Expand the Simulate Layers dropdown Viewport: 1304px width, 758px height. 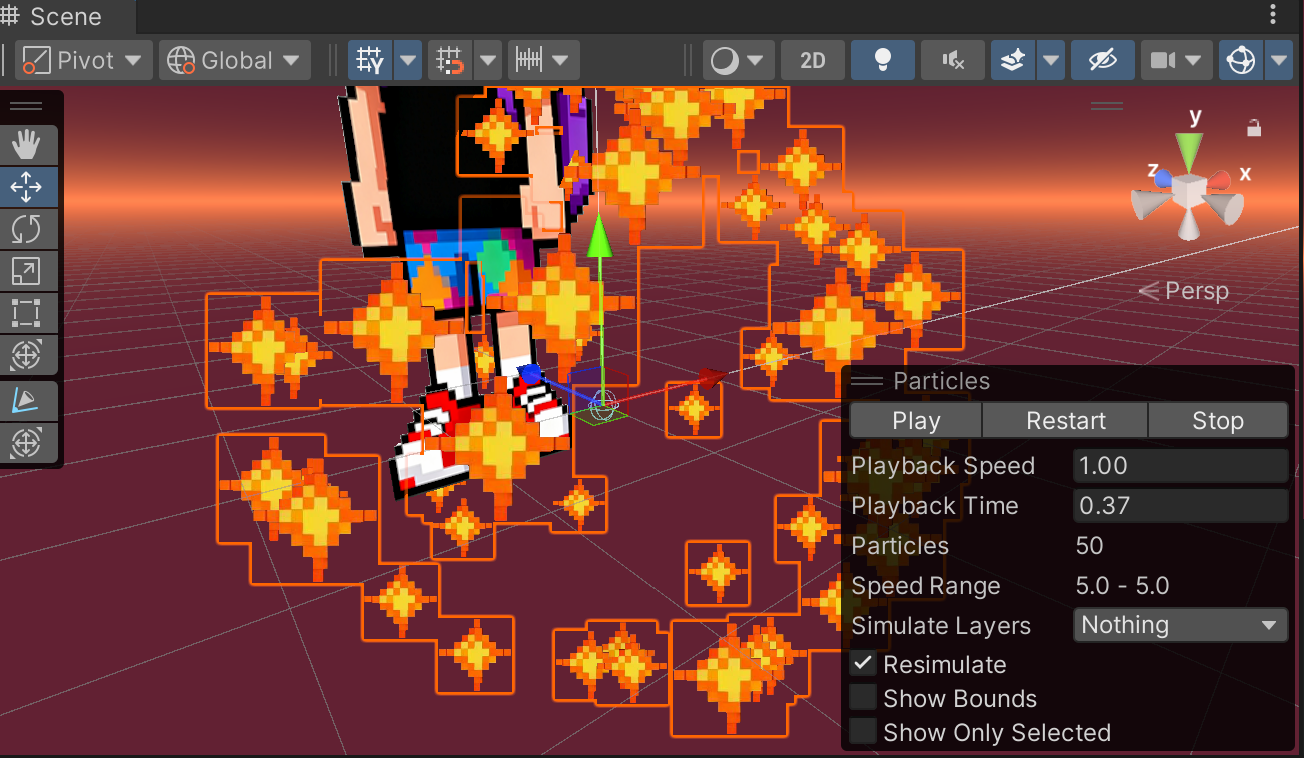pos(1179,625)
